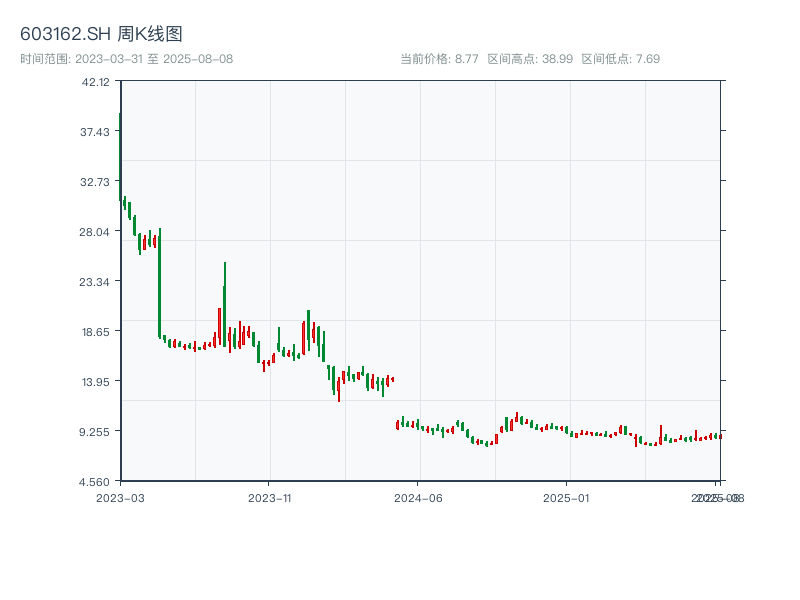
Task: Select the 2025-01 x-axis date label
Action: pos(568,497)
